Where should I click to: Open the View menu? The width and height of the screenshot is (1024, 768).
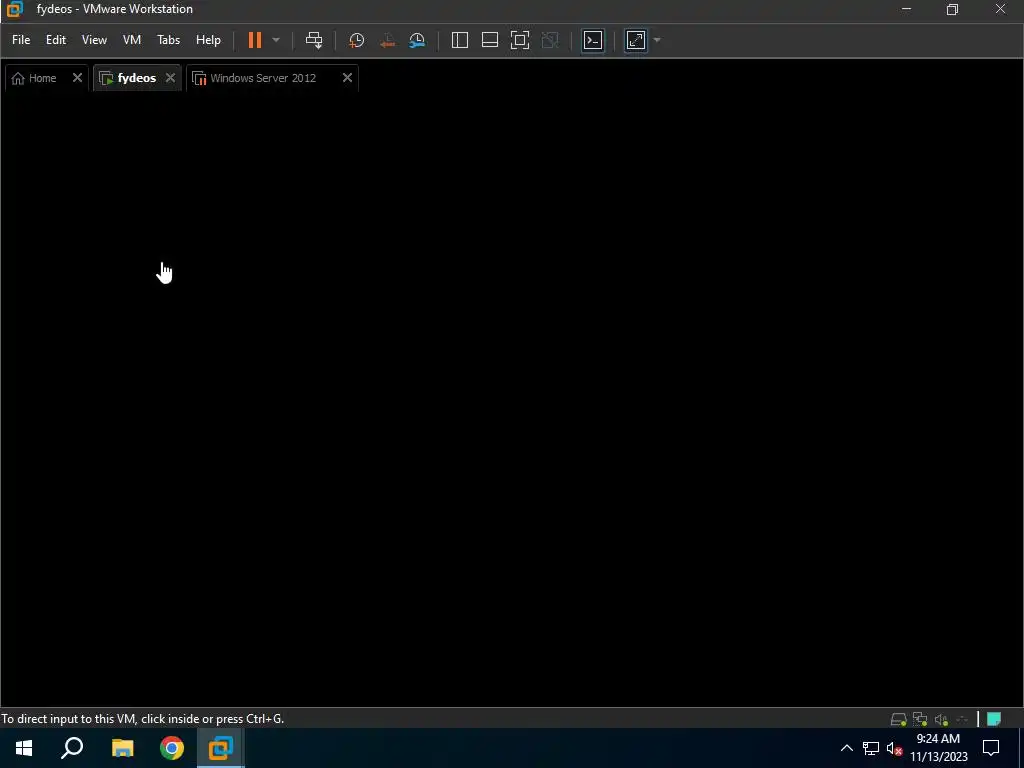tap(94, 40)
